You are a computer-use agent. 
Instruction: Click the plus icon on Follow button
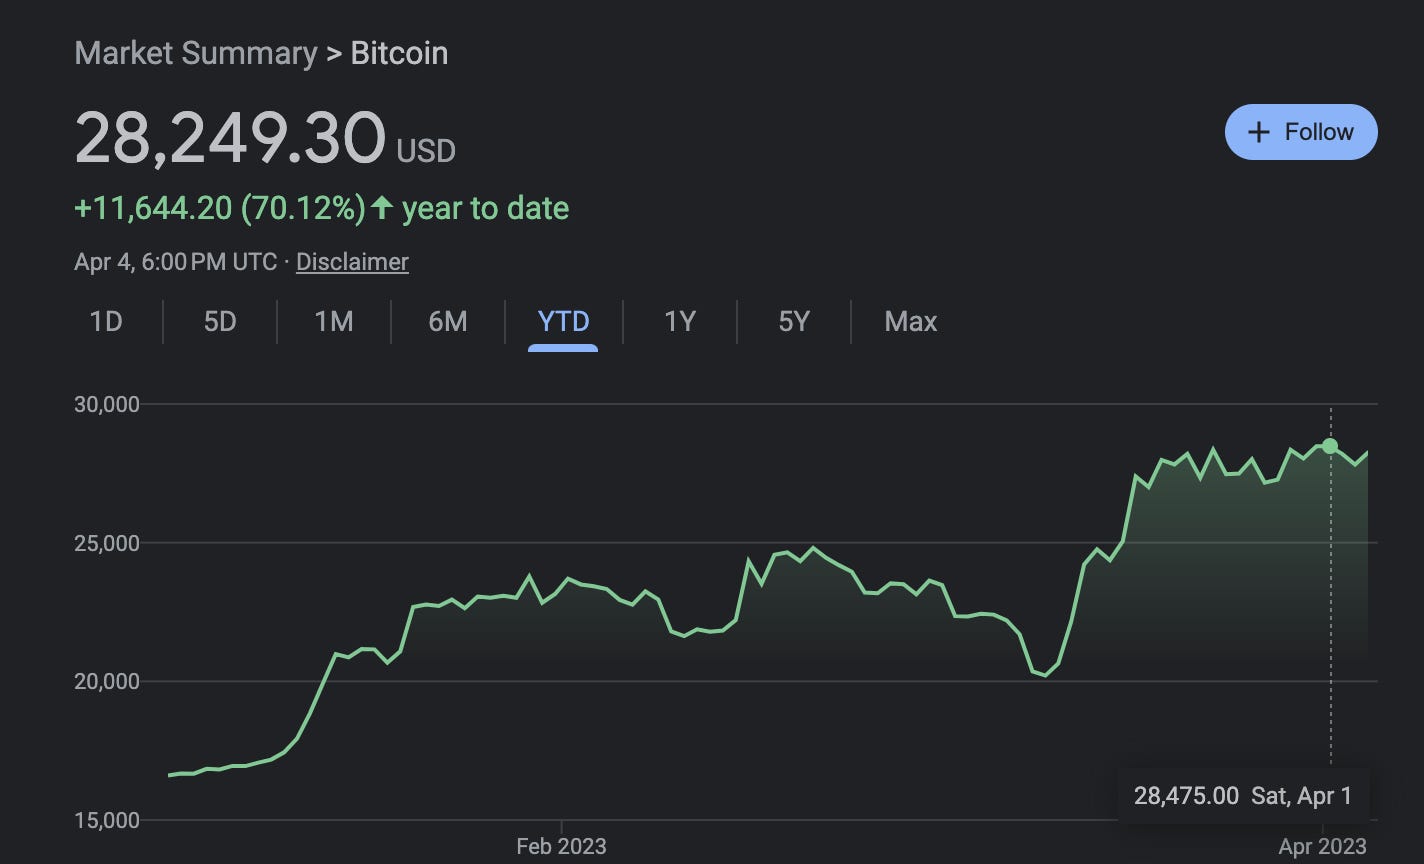[x=1258, y=131]
